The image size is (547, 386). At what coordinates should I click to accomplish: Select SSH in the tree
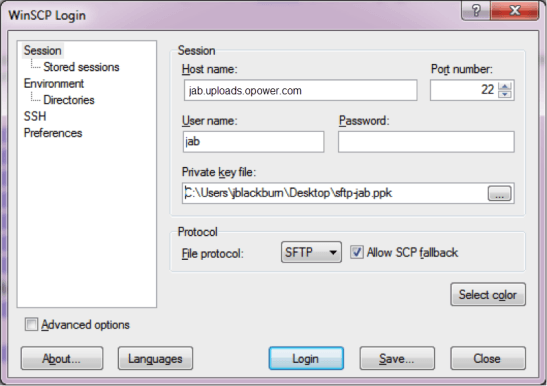35,116
